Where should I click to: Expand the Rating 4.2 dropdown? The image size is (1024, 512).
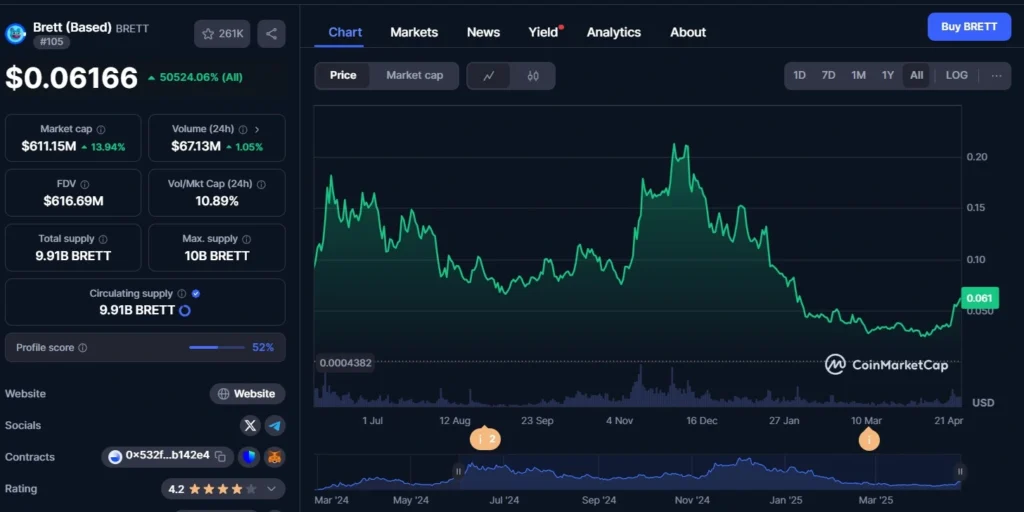coord(272,488)
